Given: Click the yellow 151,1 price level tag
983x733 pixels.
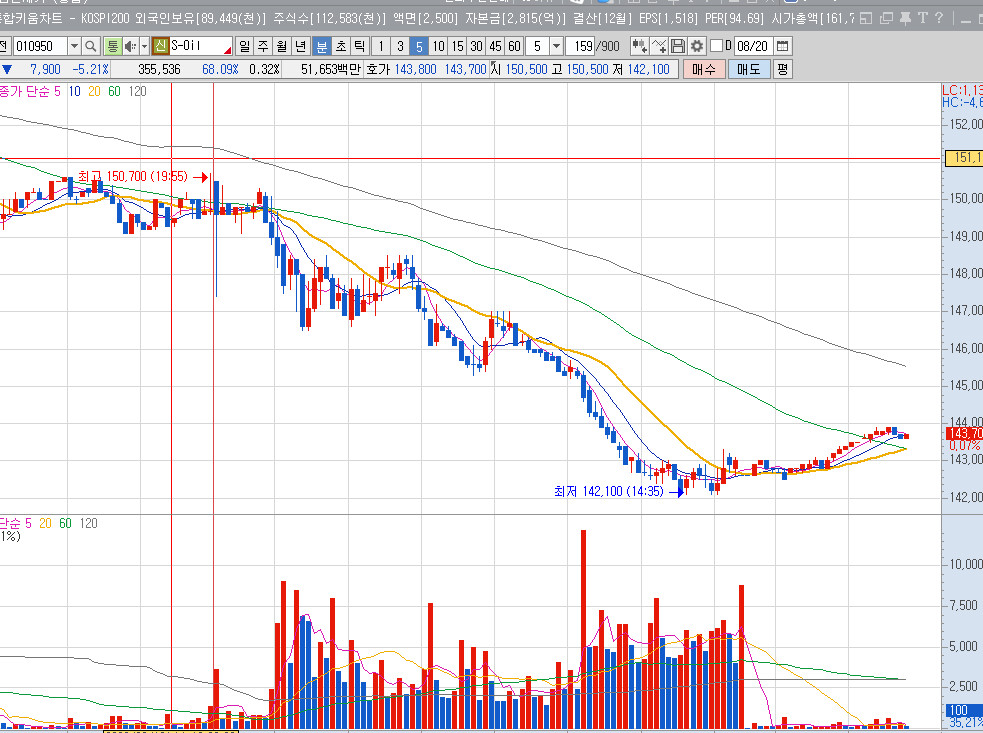Looking at the screenshot, I should tap(964, 158).
